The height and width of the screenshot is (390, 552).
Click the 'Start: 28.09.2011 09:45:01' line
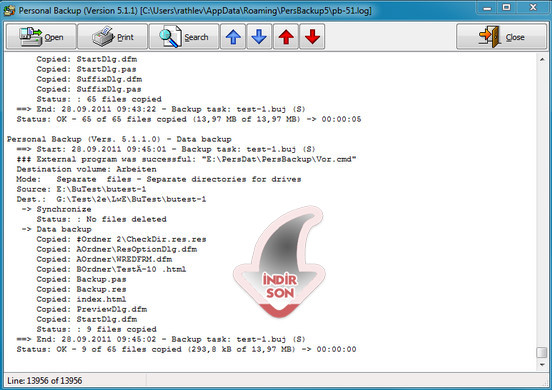coord(166,149)
